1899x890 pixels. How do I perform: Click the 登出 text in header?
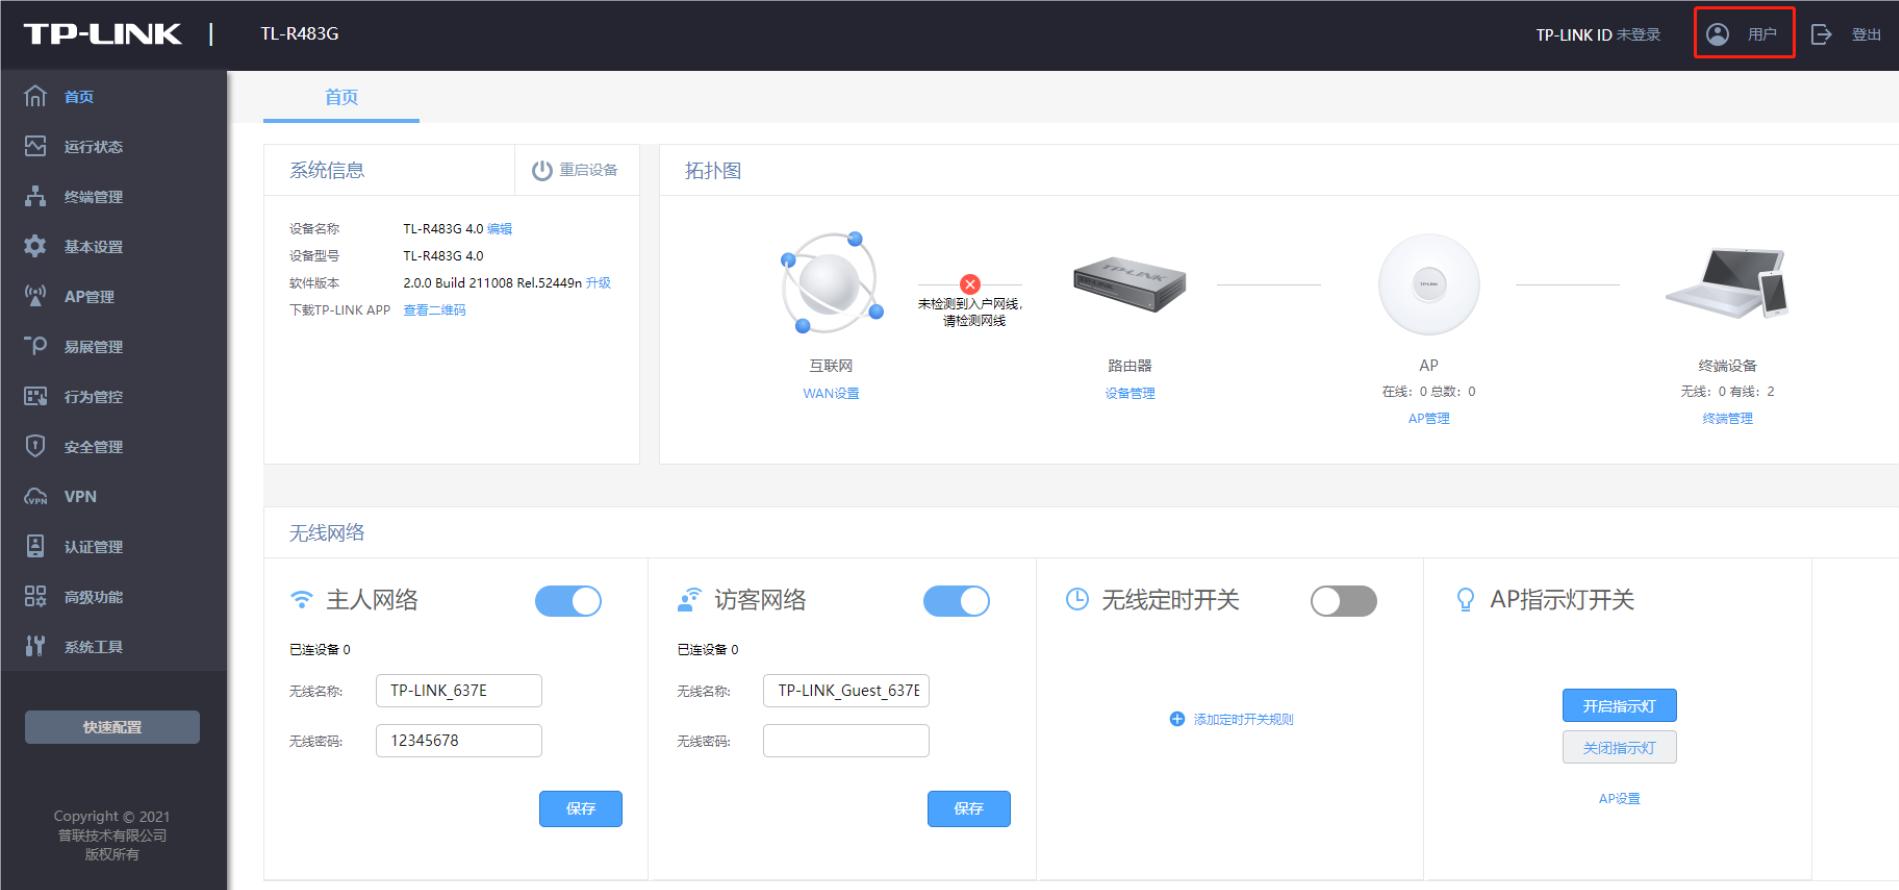point(1866,35)
